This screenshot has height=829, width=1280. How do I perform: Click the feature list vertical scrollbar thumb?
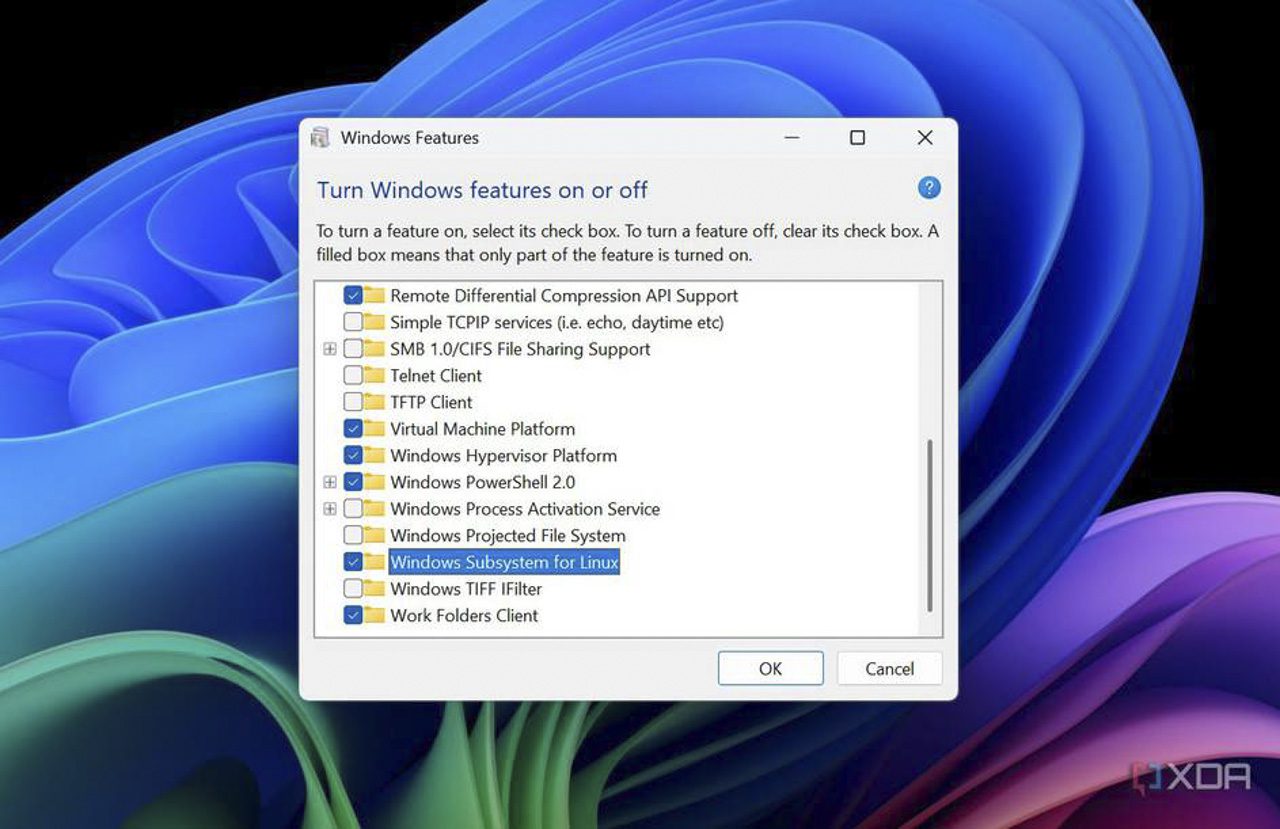tap(930, 525)
